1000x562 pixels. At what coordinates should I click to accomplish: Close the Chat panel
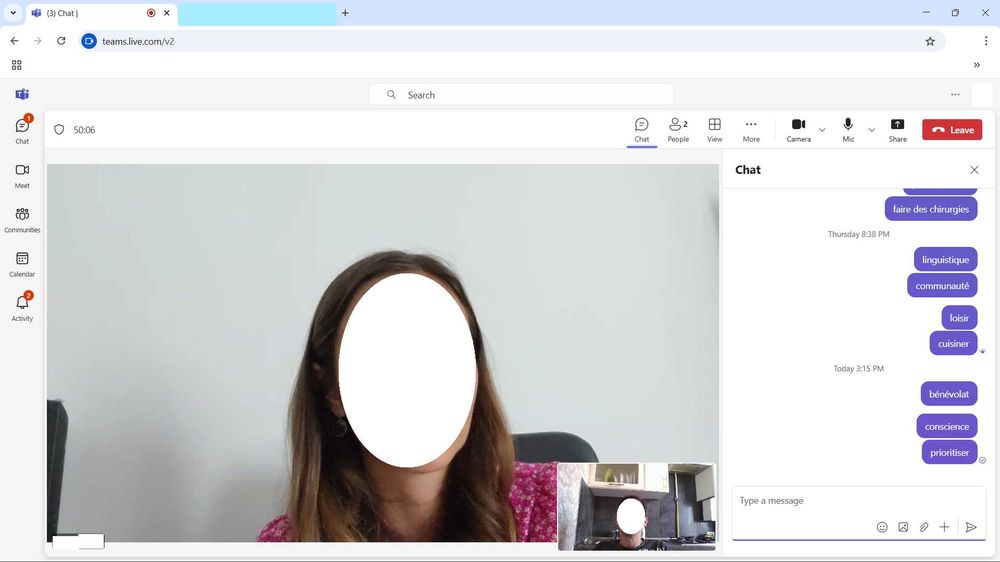tap(974, 170)
